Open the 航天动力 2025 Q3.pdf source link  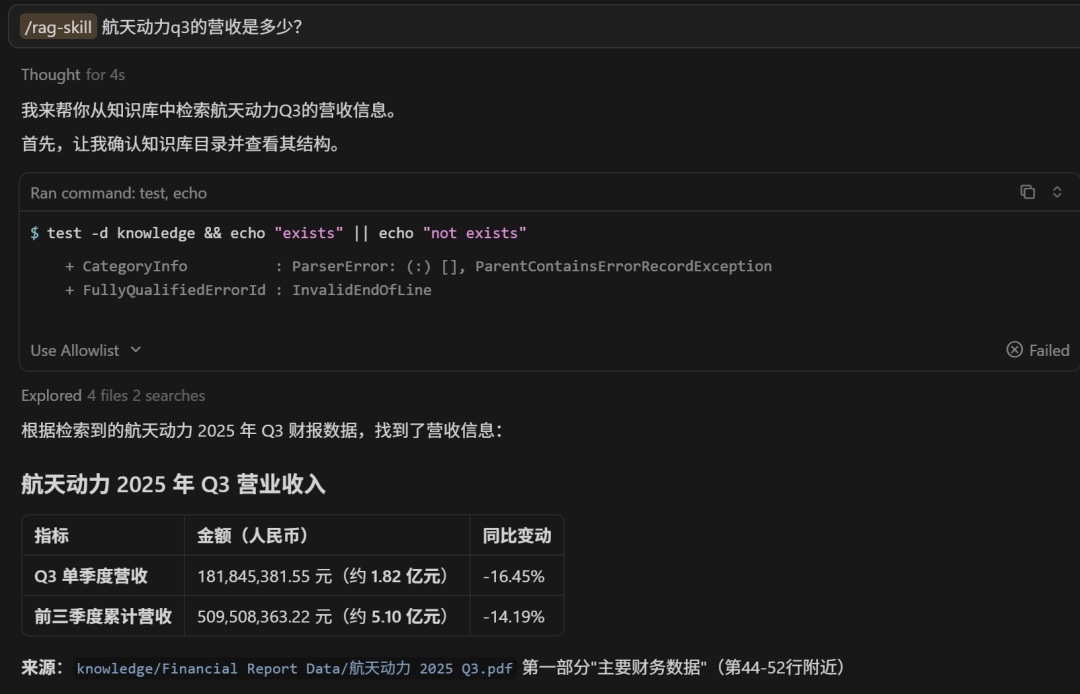(x=294, y=668)
